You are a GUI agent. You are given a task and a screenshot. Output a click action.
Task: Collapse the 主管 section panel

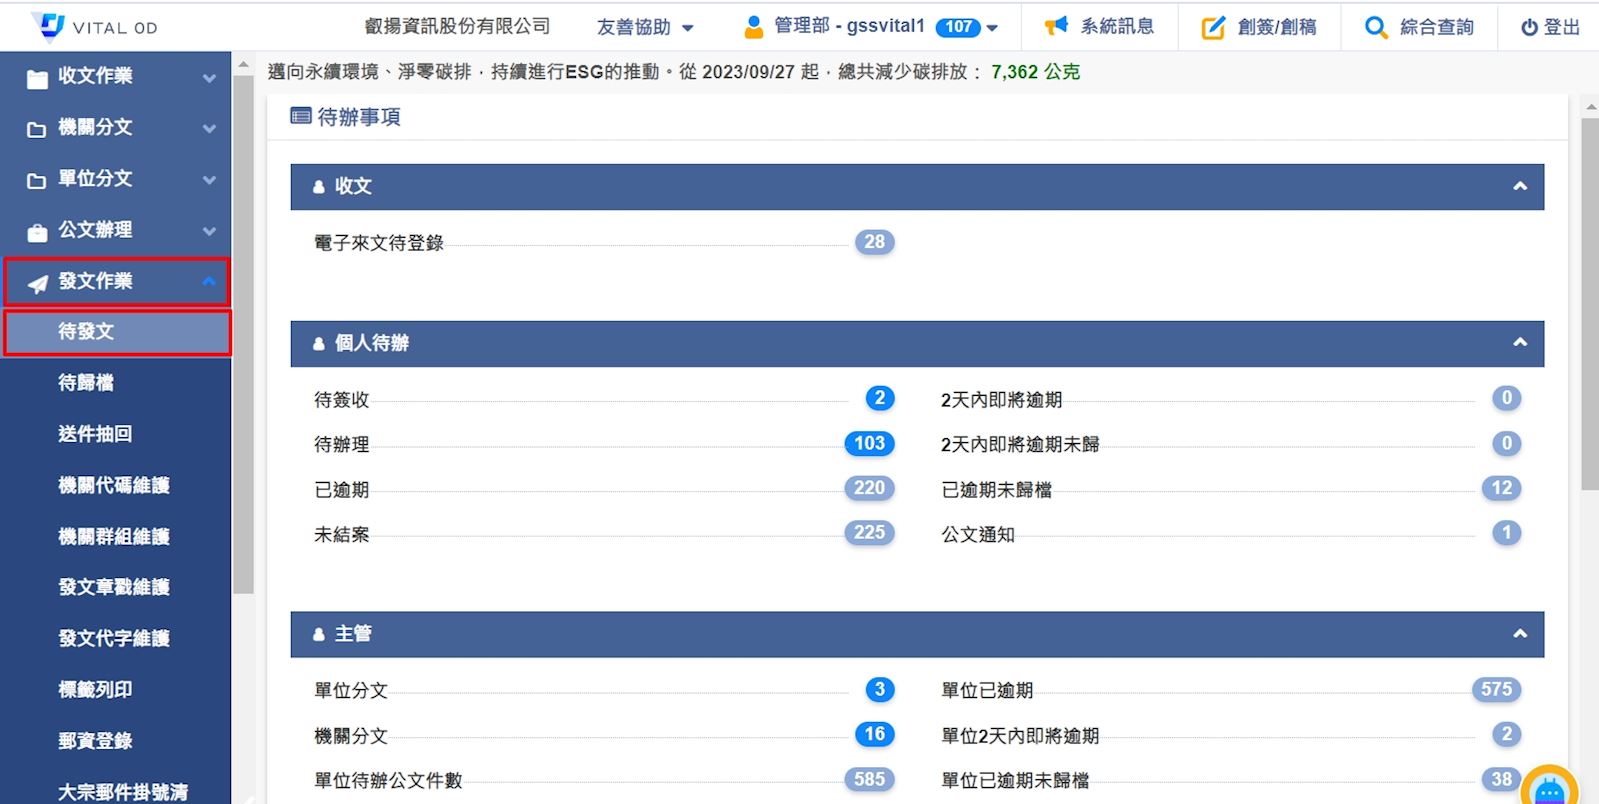[x=1519, y=634]
